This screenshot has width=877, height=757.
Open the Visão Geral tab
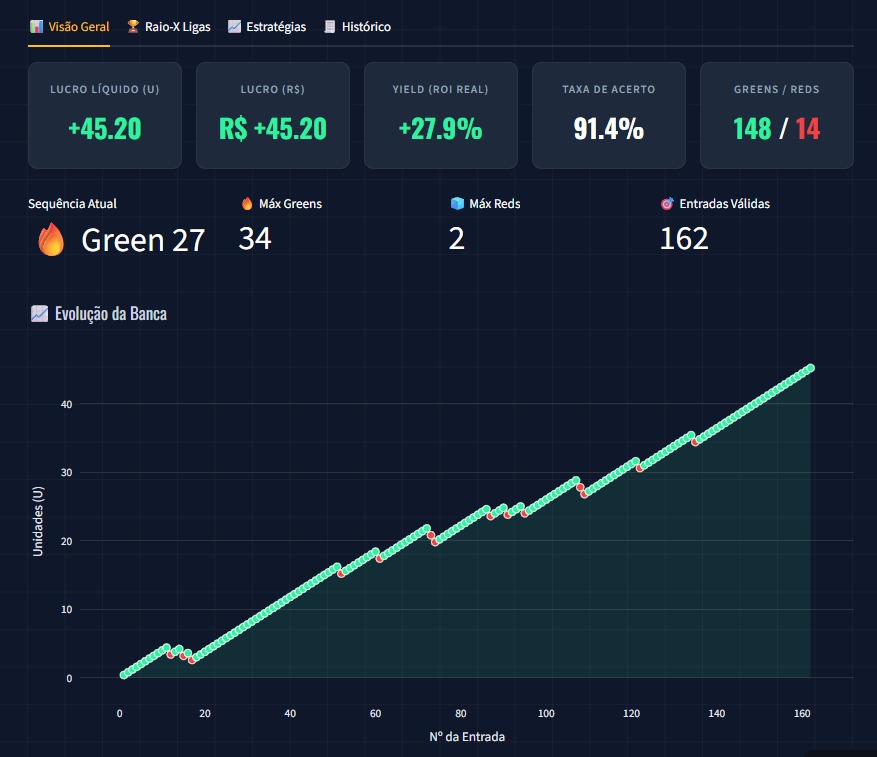tap(69, 27)
